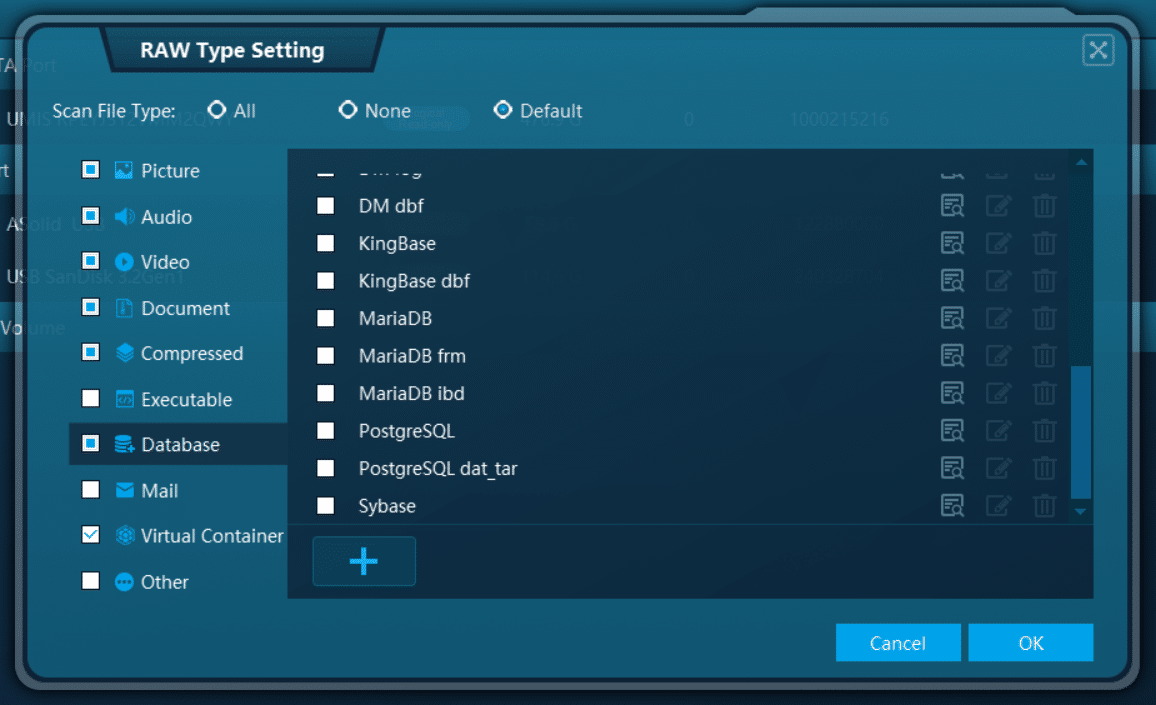Viewport: 1156px width, 705px height.
Task: Open the Picture category list
Action: (170, 171)
